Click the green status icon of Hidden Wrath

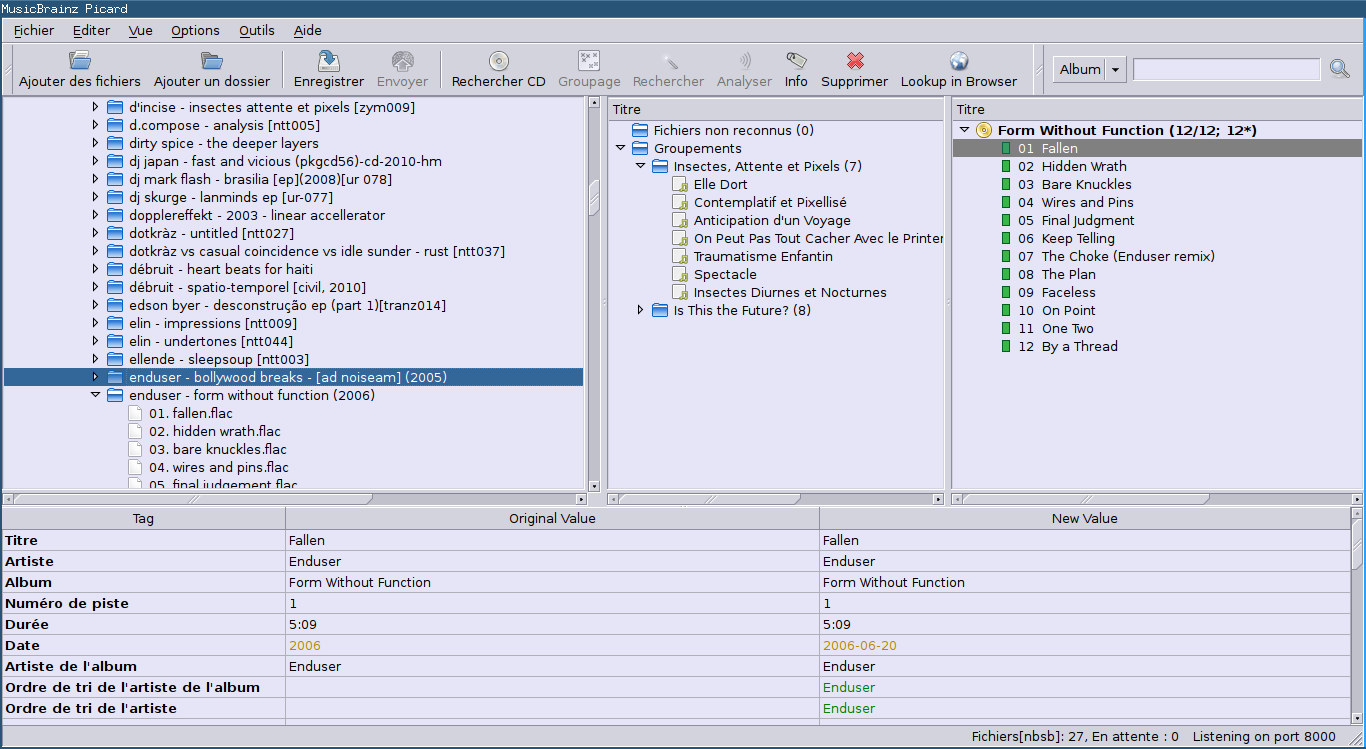click(1006, 166)
